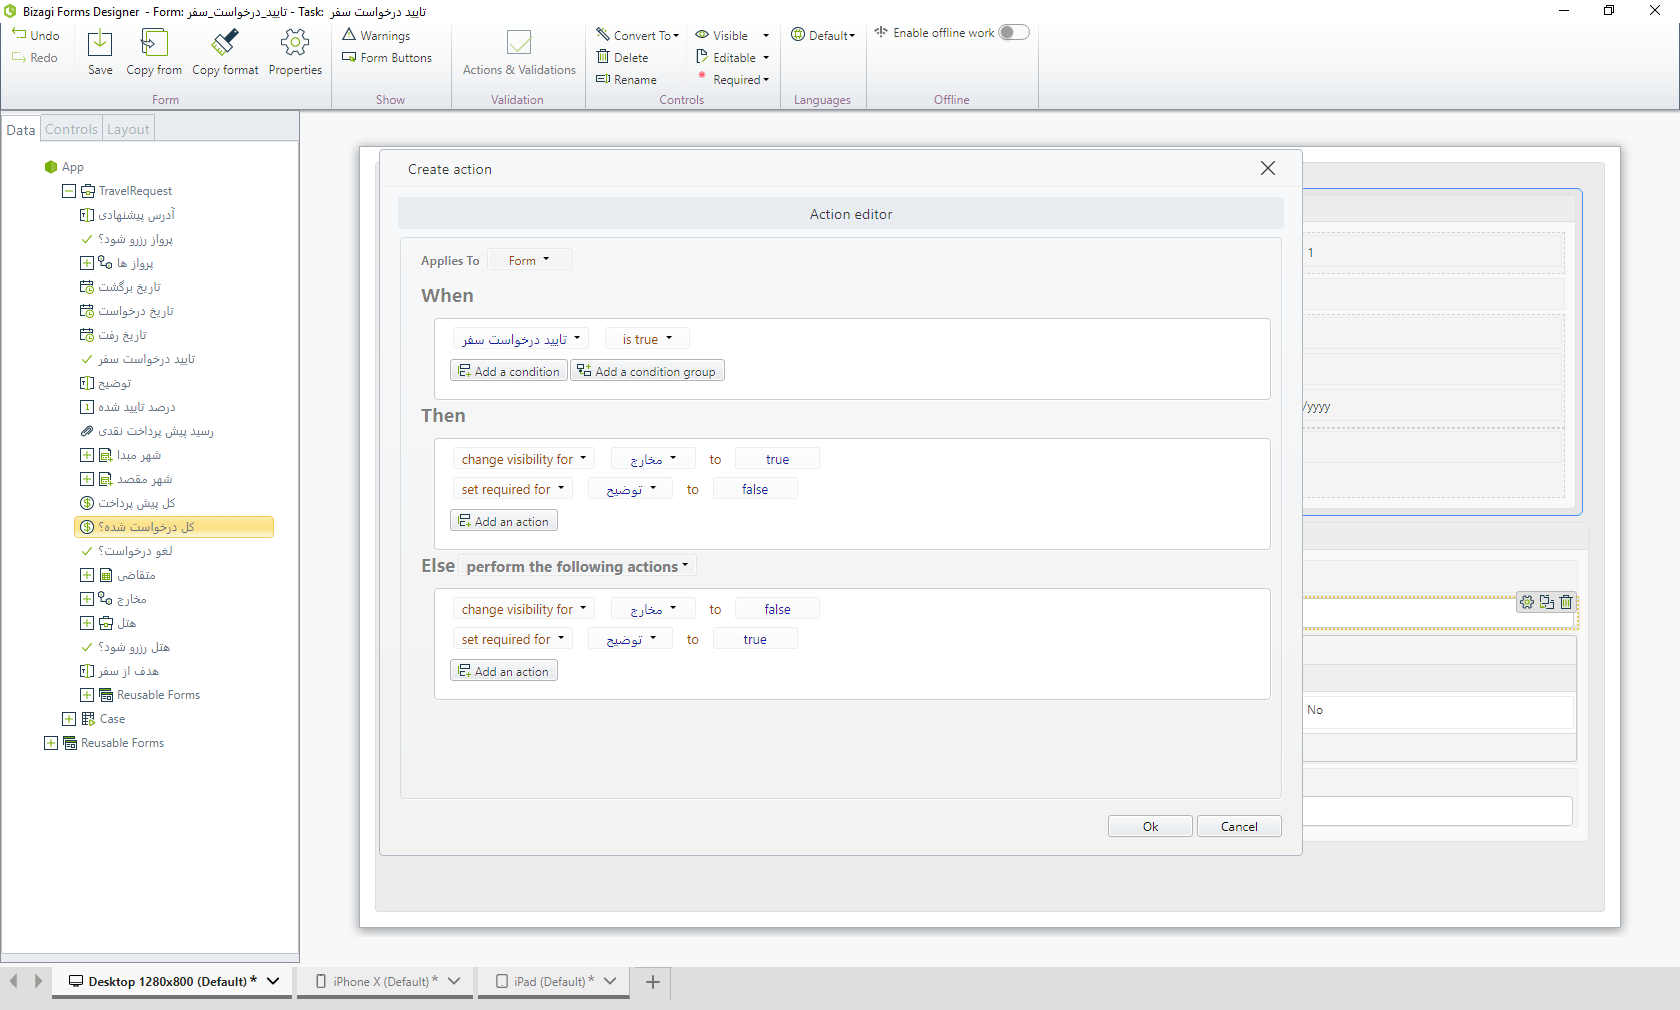Click the Cancel button
This screenshot has height=1010, width=1680.
click(1239, 826)
